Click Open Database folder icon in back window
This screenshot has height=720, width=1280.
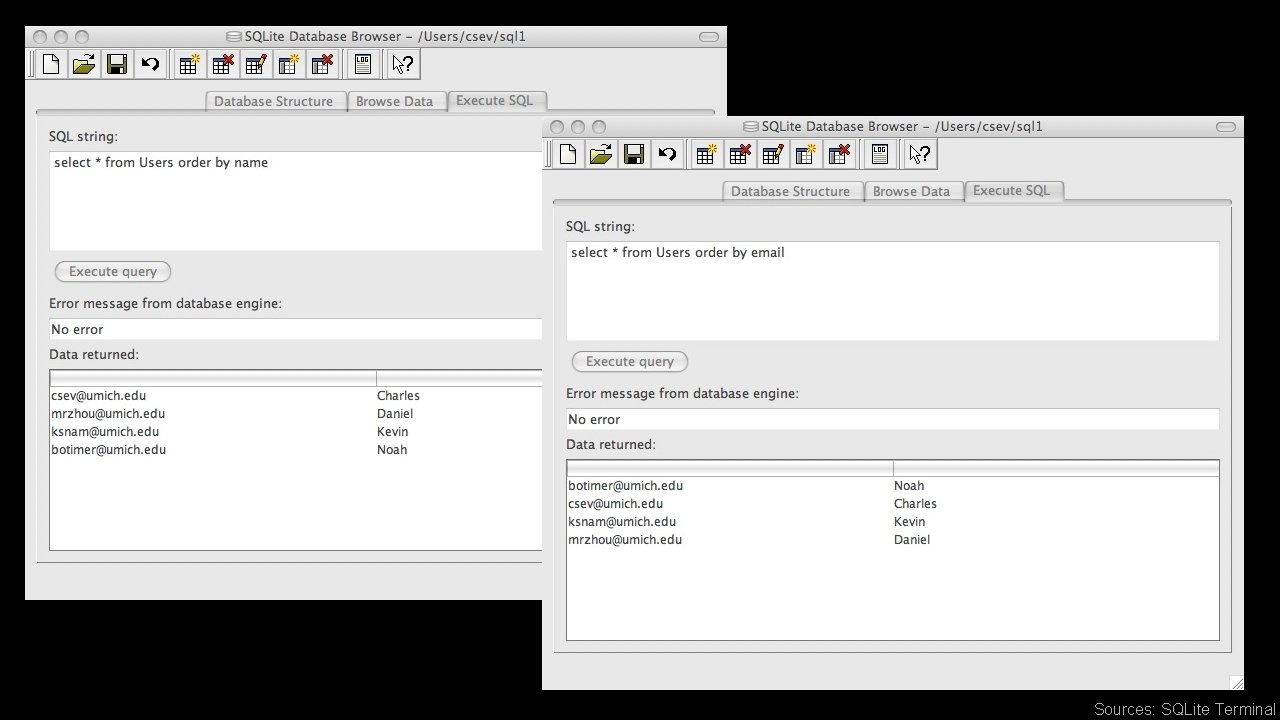tap(84, 65)
